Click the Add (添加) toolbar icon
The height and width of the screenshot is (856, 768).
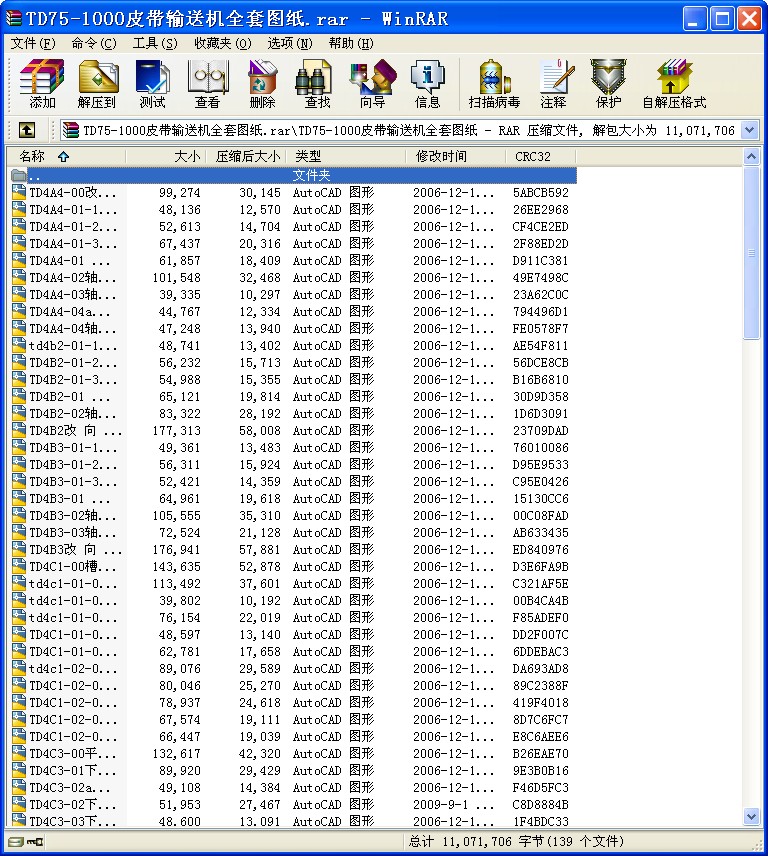coord(42,83)
